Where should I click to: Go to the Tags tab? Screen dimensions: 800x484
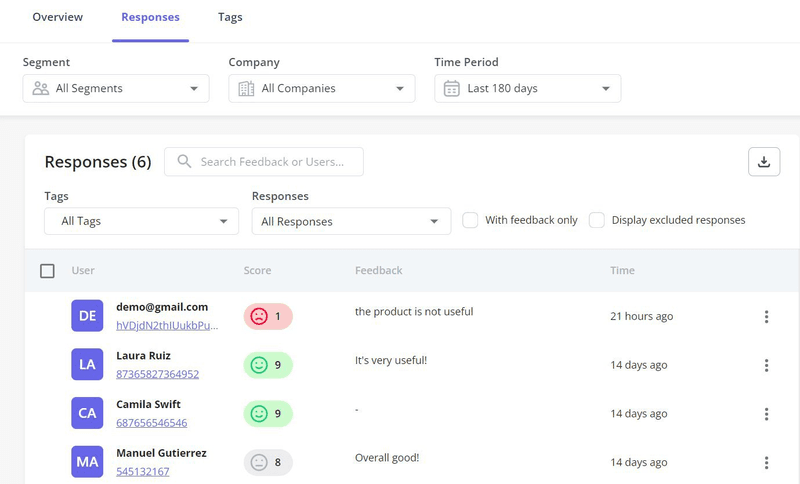230,17
